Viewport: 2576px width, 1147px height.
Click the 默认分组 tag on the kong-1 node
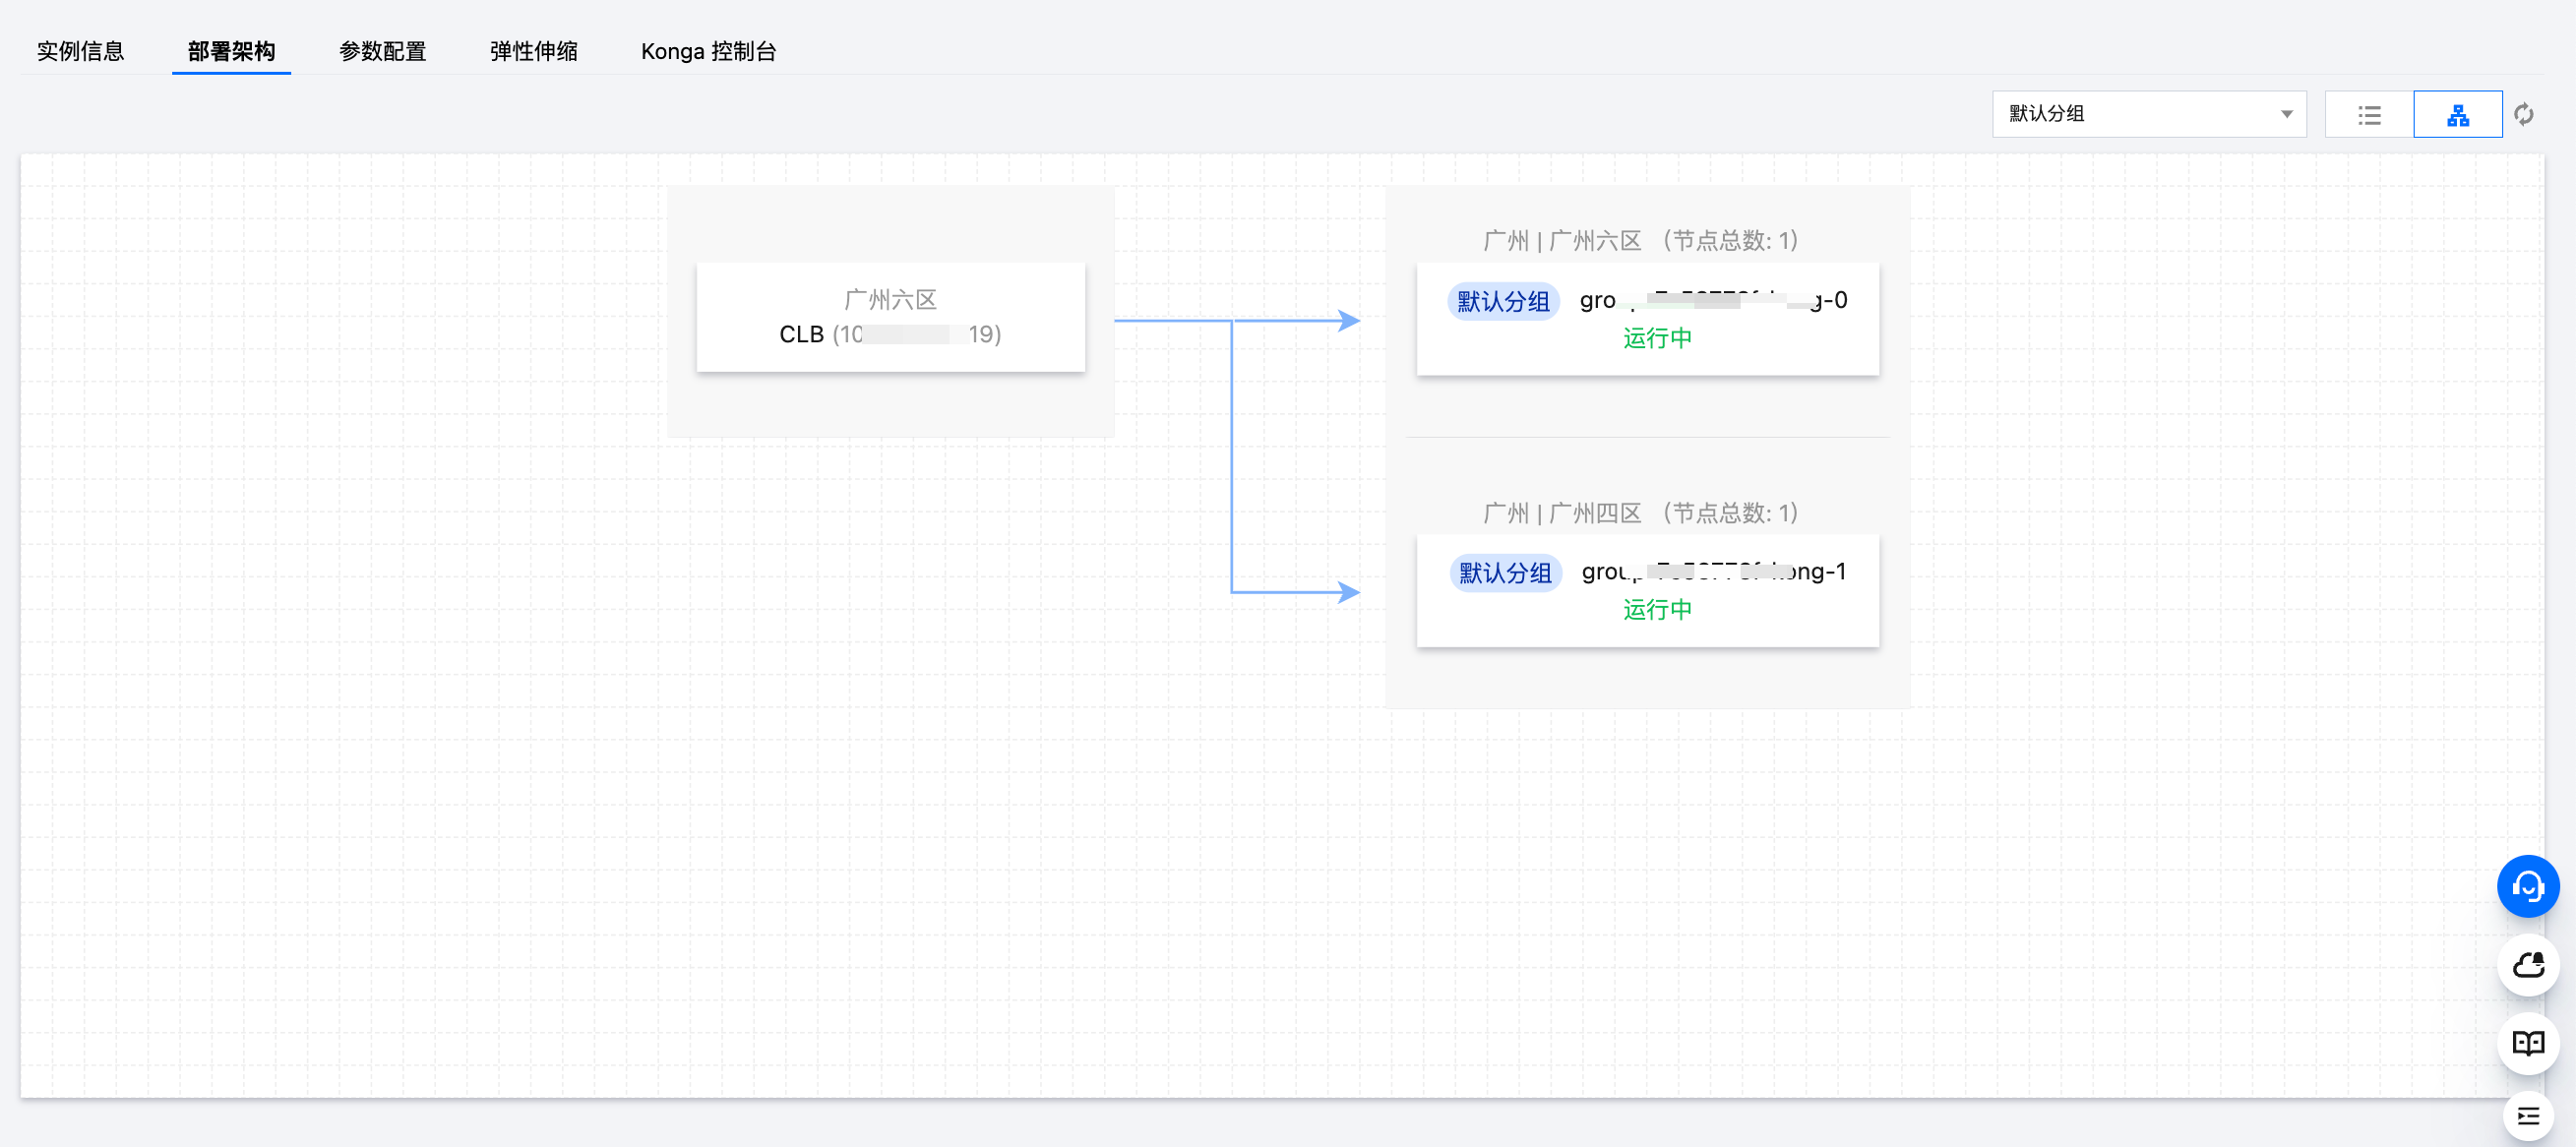[x=1505, y=573]
